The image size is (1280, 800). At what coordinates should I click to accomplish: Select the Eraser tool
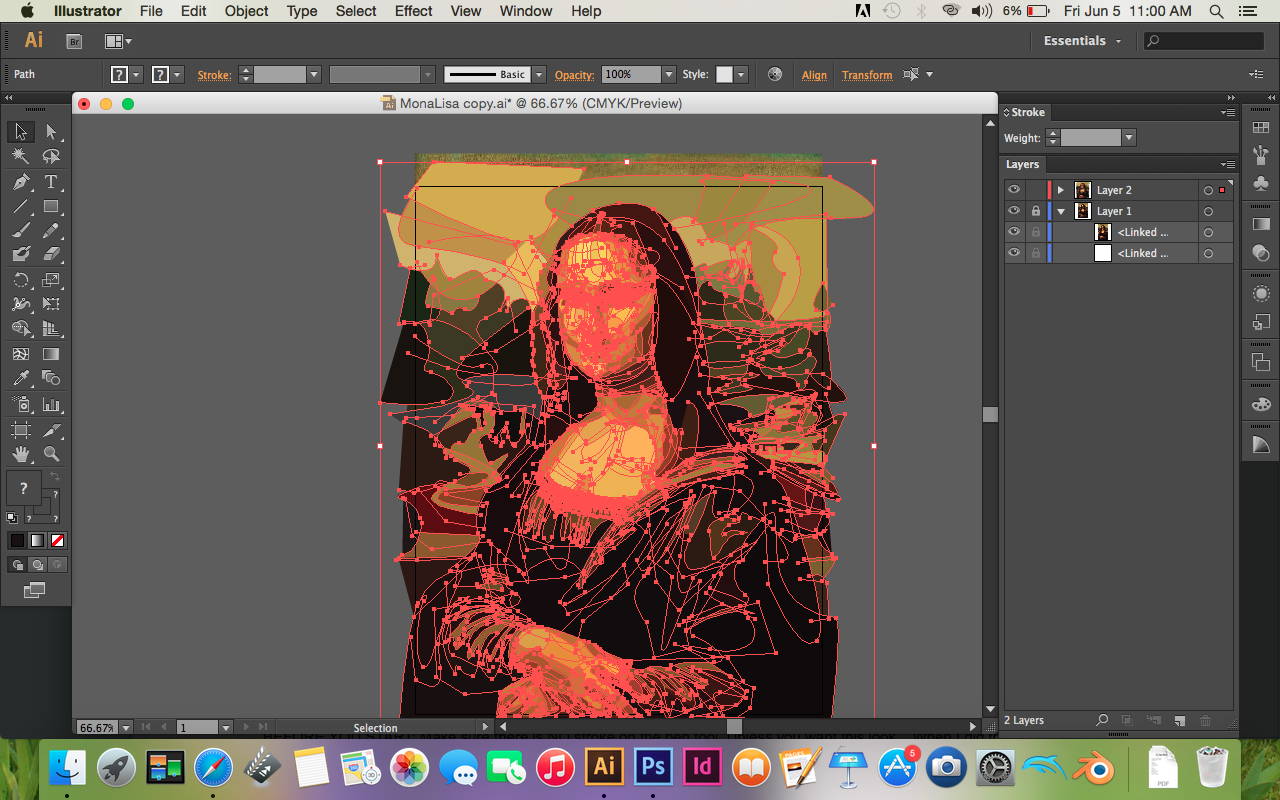[51, 255]
